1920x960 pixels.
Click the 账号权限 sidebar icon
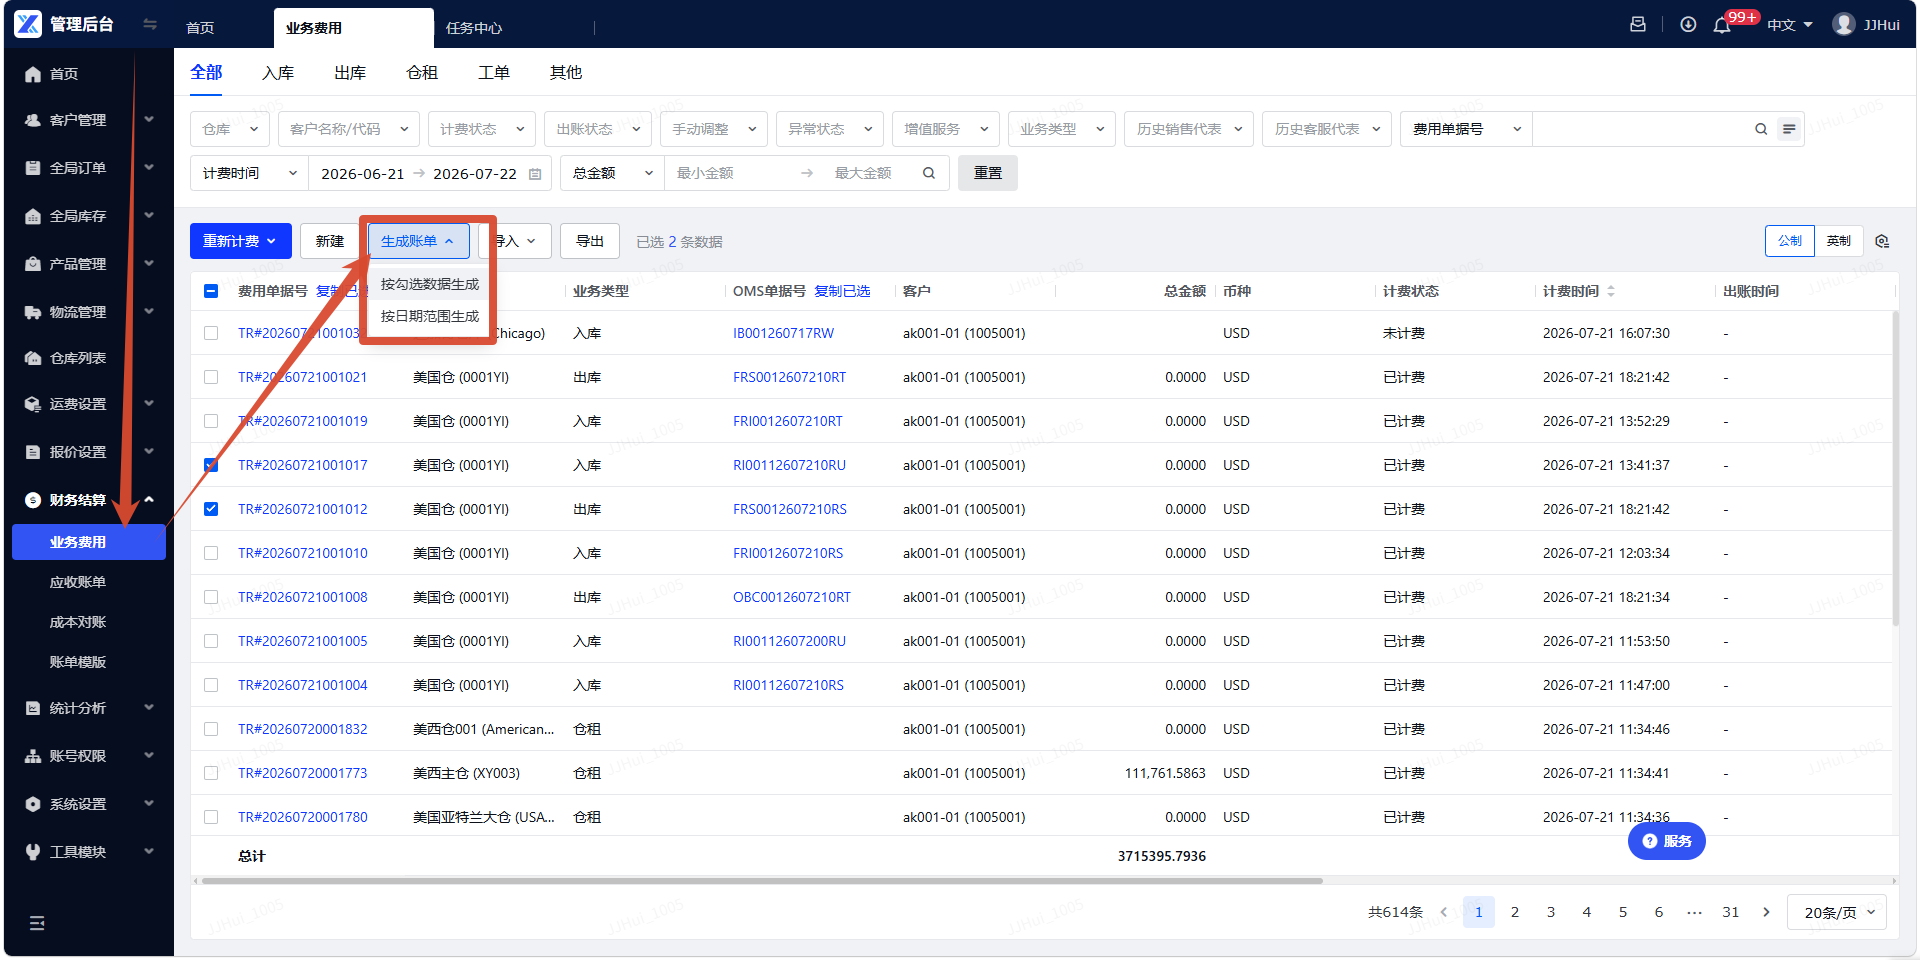point(33,756)
